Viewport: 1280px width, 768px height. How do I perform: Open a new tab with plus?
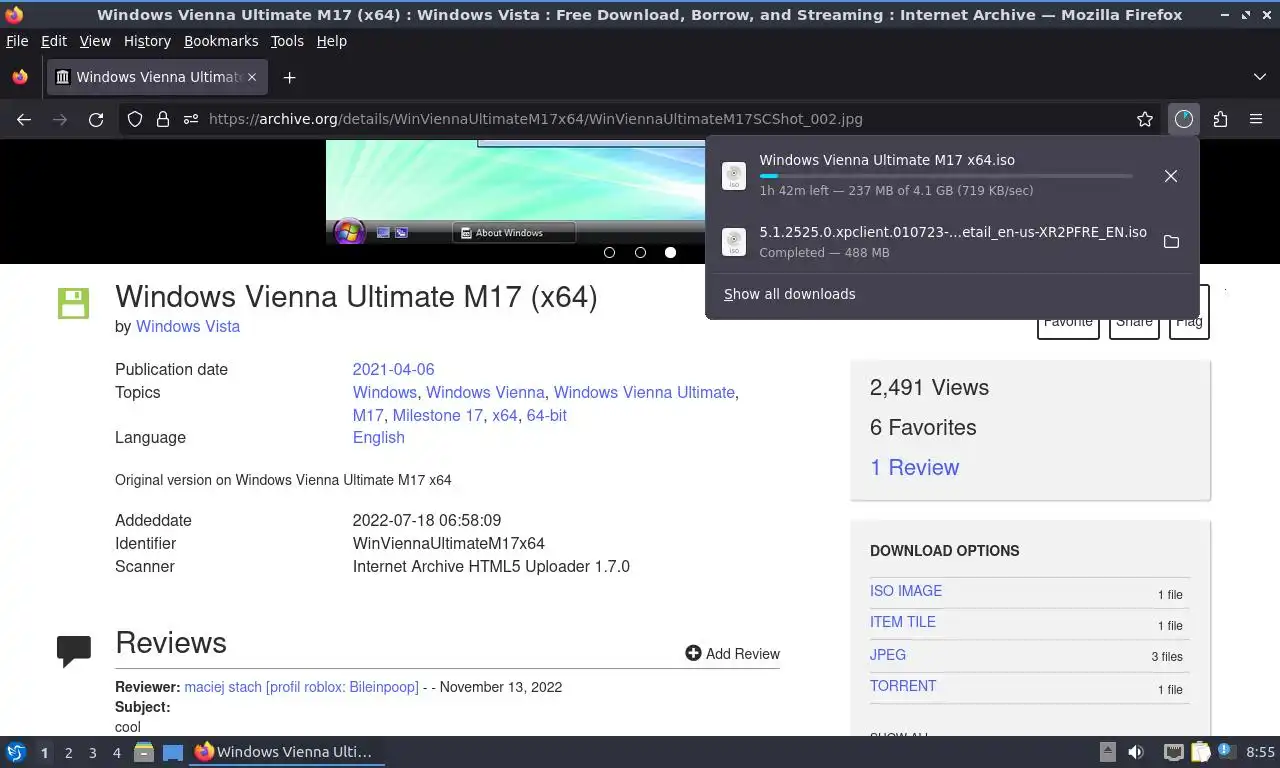pos(289,77)
